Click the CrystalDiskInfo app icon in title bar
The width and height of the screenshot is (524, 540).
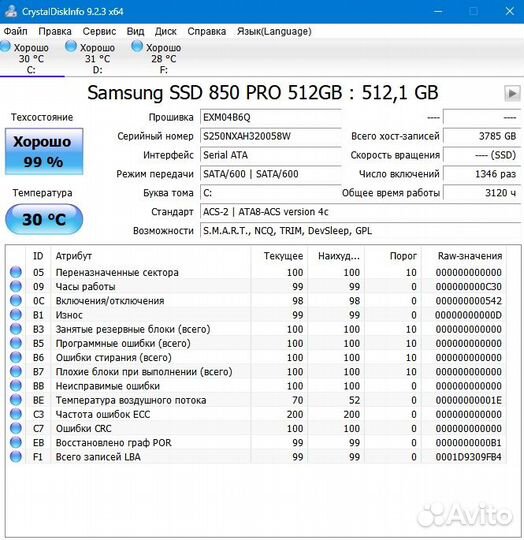[11, 11]
